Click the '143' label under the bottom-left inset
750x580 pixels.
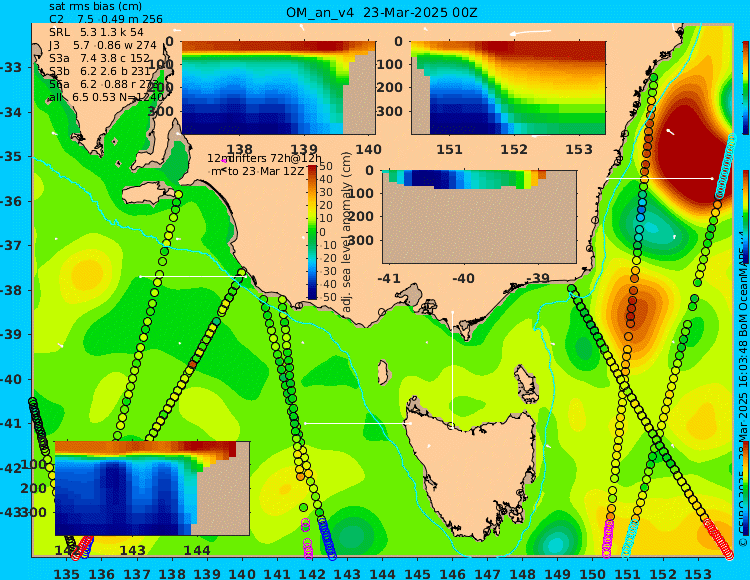132,550
